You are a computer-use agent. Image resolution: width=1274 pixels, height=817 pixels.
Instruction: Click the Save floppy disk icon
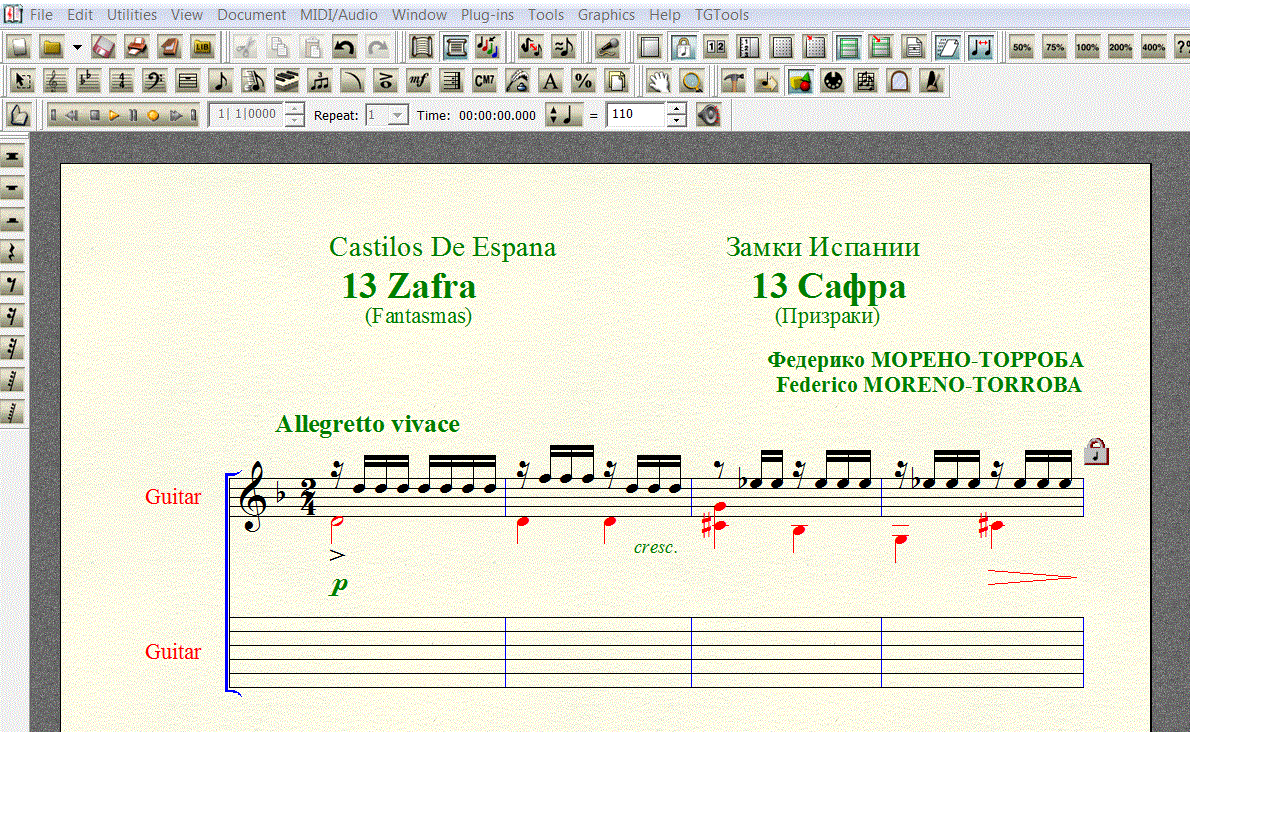point(104,47)
